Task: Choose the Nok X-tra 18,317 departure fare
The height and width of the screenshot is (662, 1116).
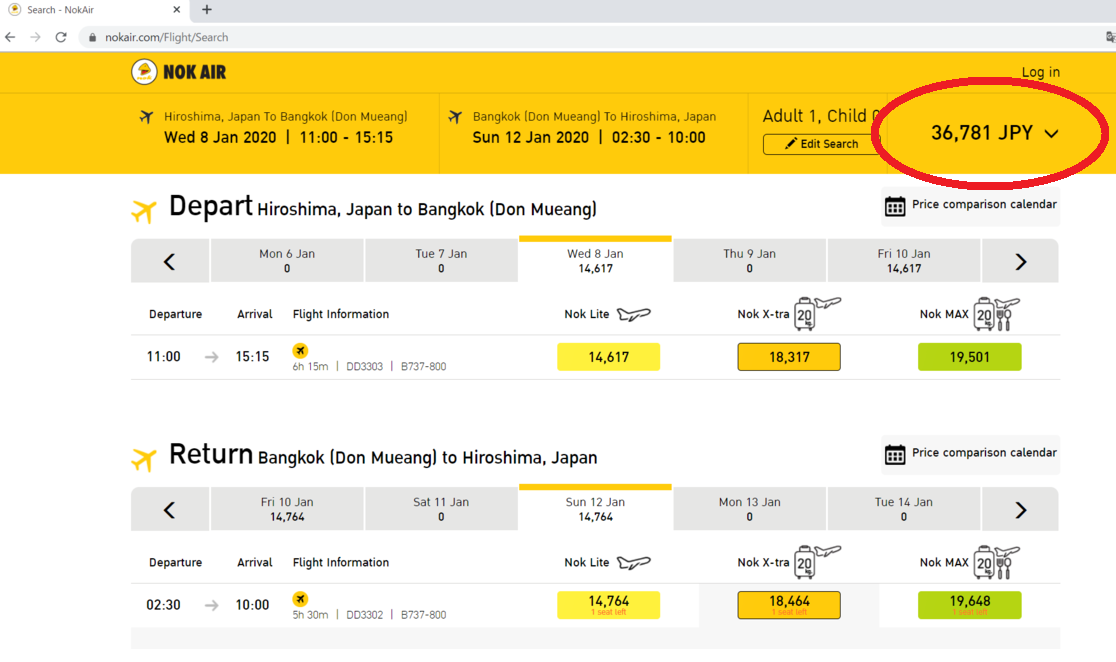Action: coord(789,357)
